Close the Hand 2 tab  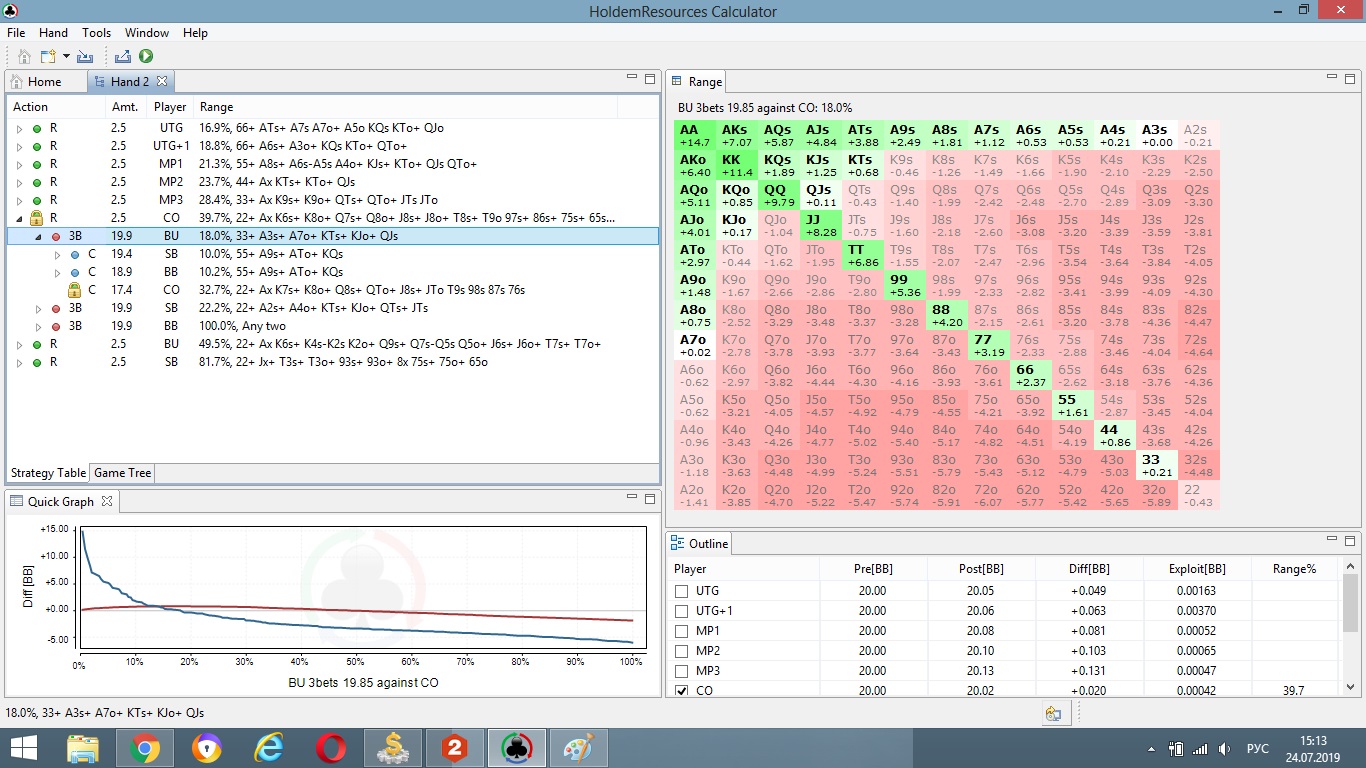[x=162, y=81]
